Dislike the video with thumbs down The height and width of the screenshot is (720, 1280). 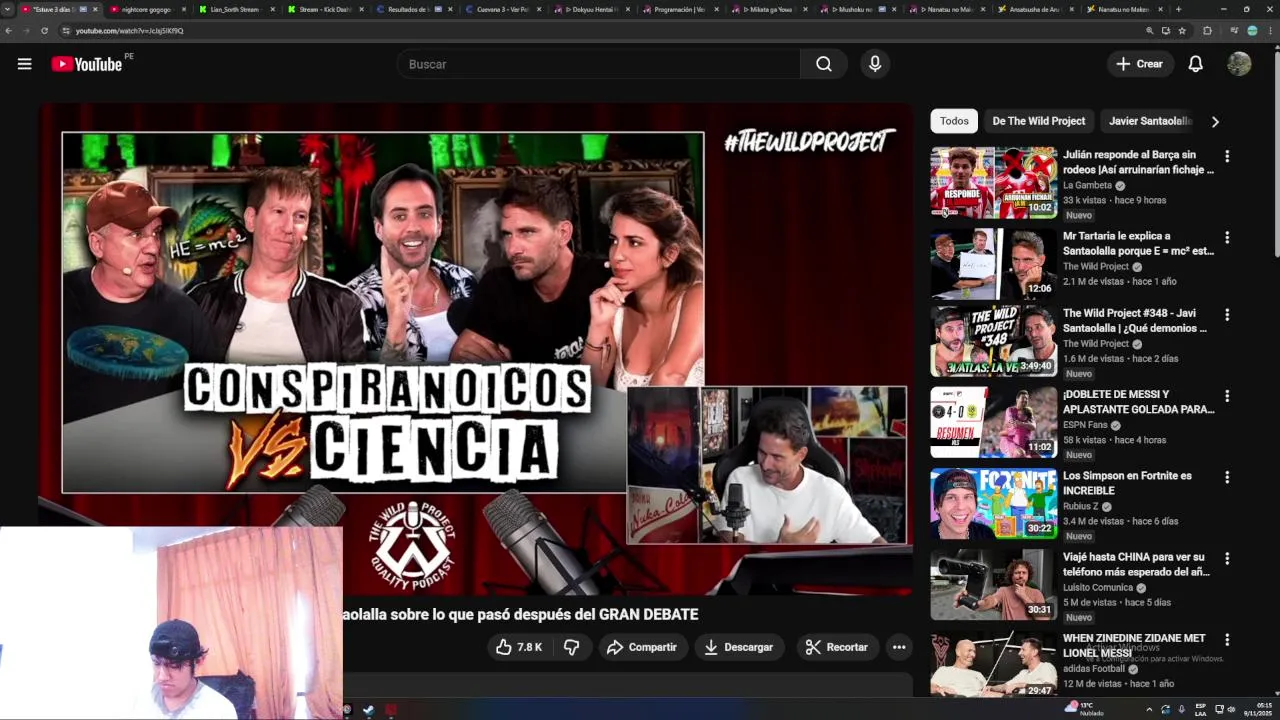tap(572, 647)
